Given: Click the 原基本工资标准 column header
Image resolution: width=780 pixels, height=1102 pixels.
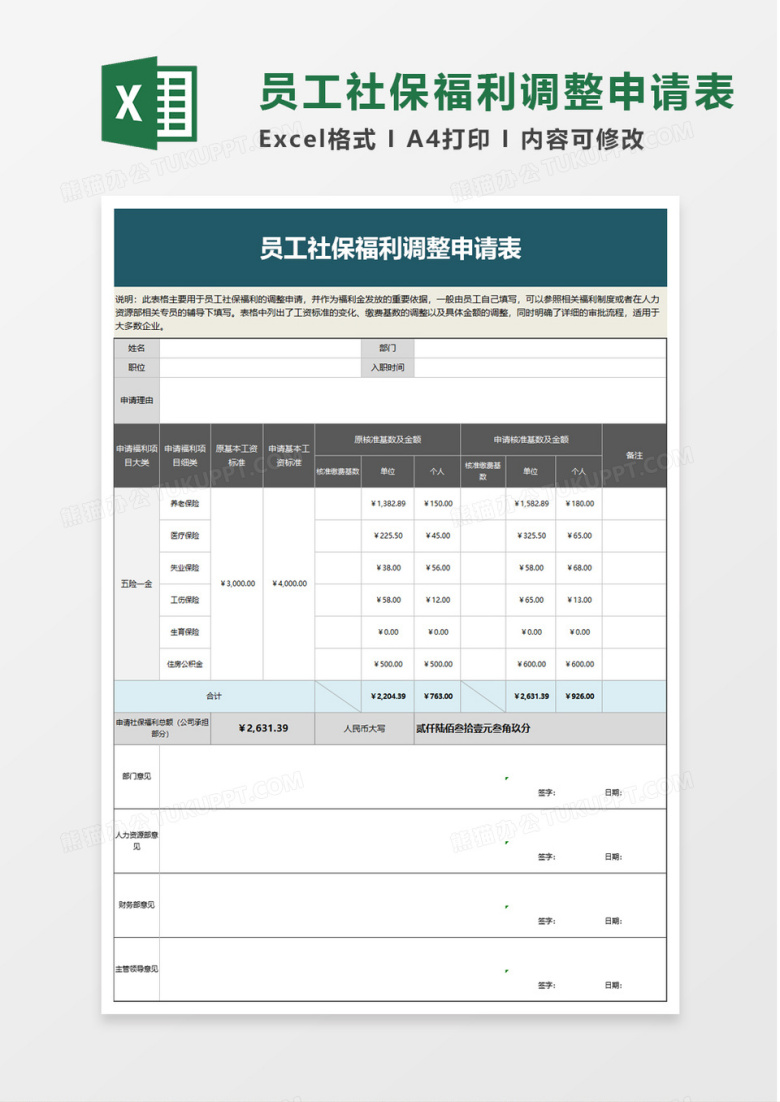Looking at the screenshot, I should coord(237,455).
